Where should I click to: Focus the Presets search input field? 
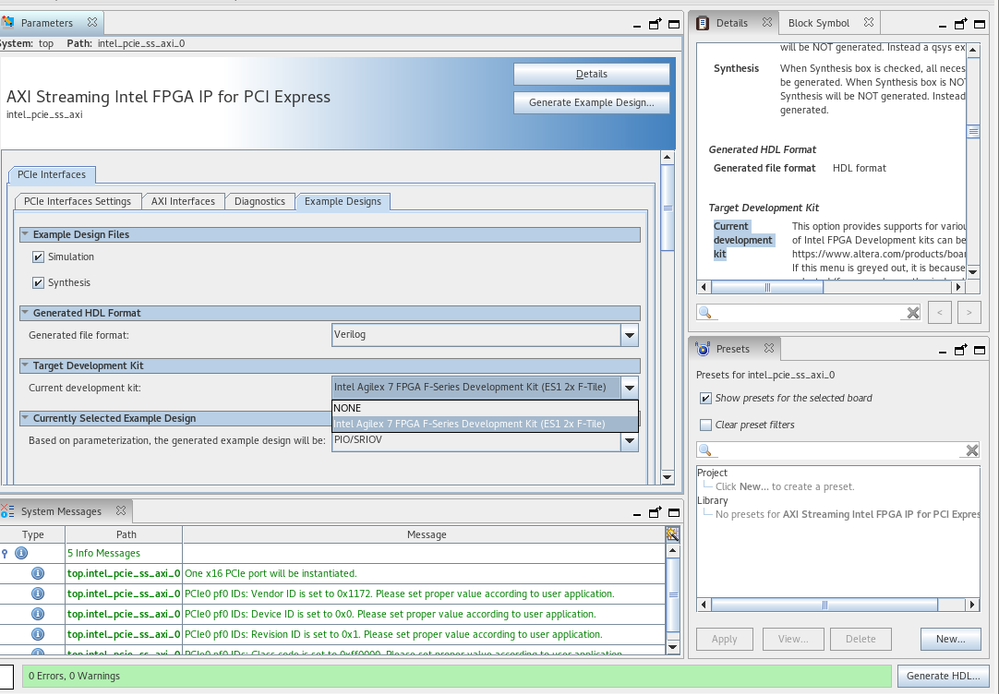[838, 450]
